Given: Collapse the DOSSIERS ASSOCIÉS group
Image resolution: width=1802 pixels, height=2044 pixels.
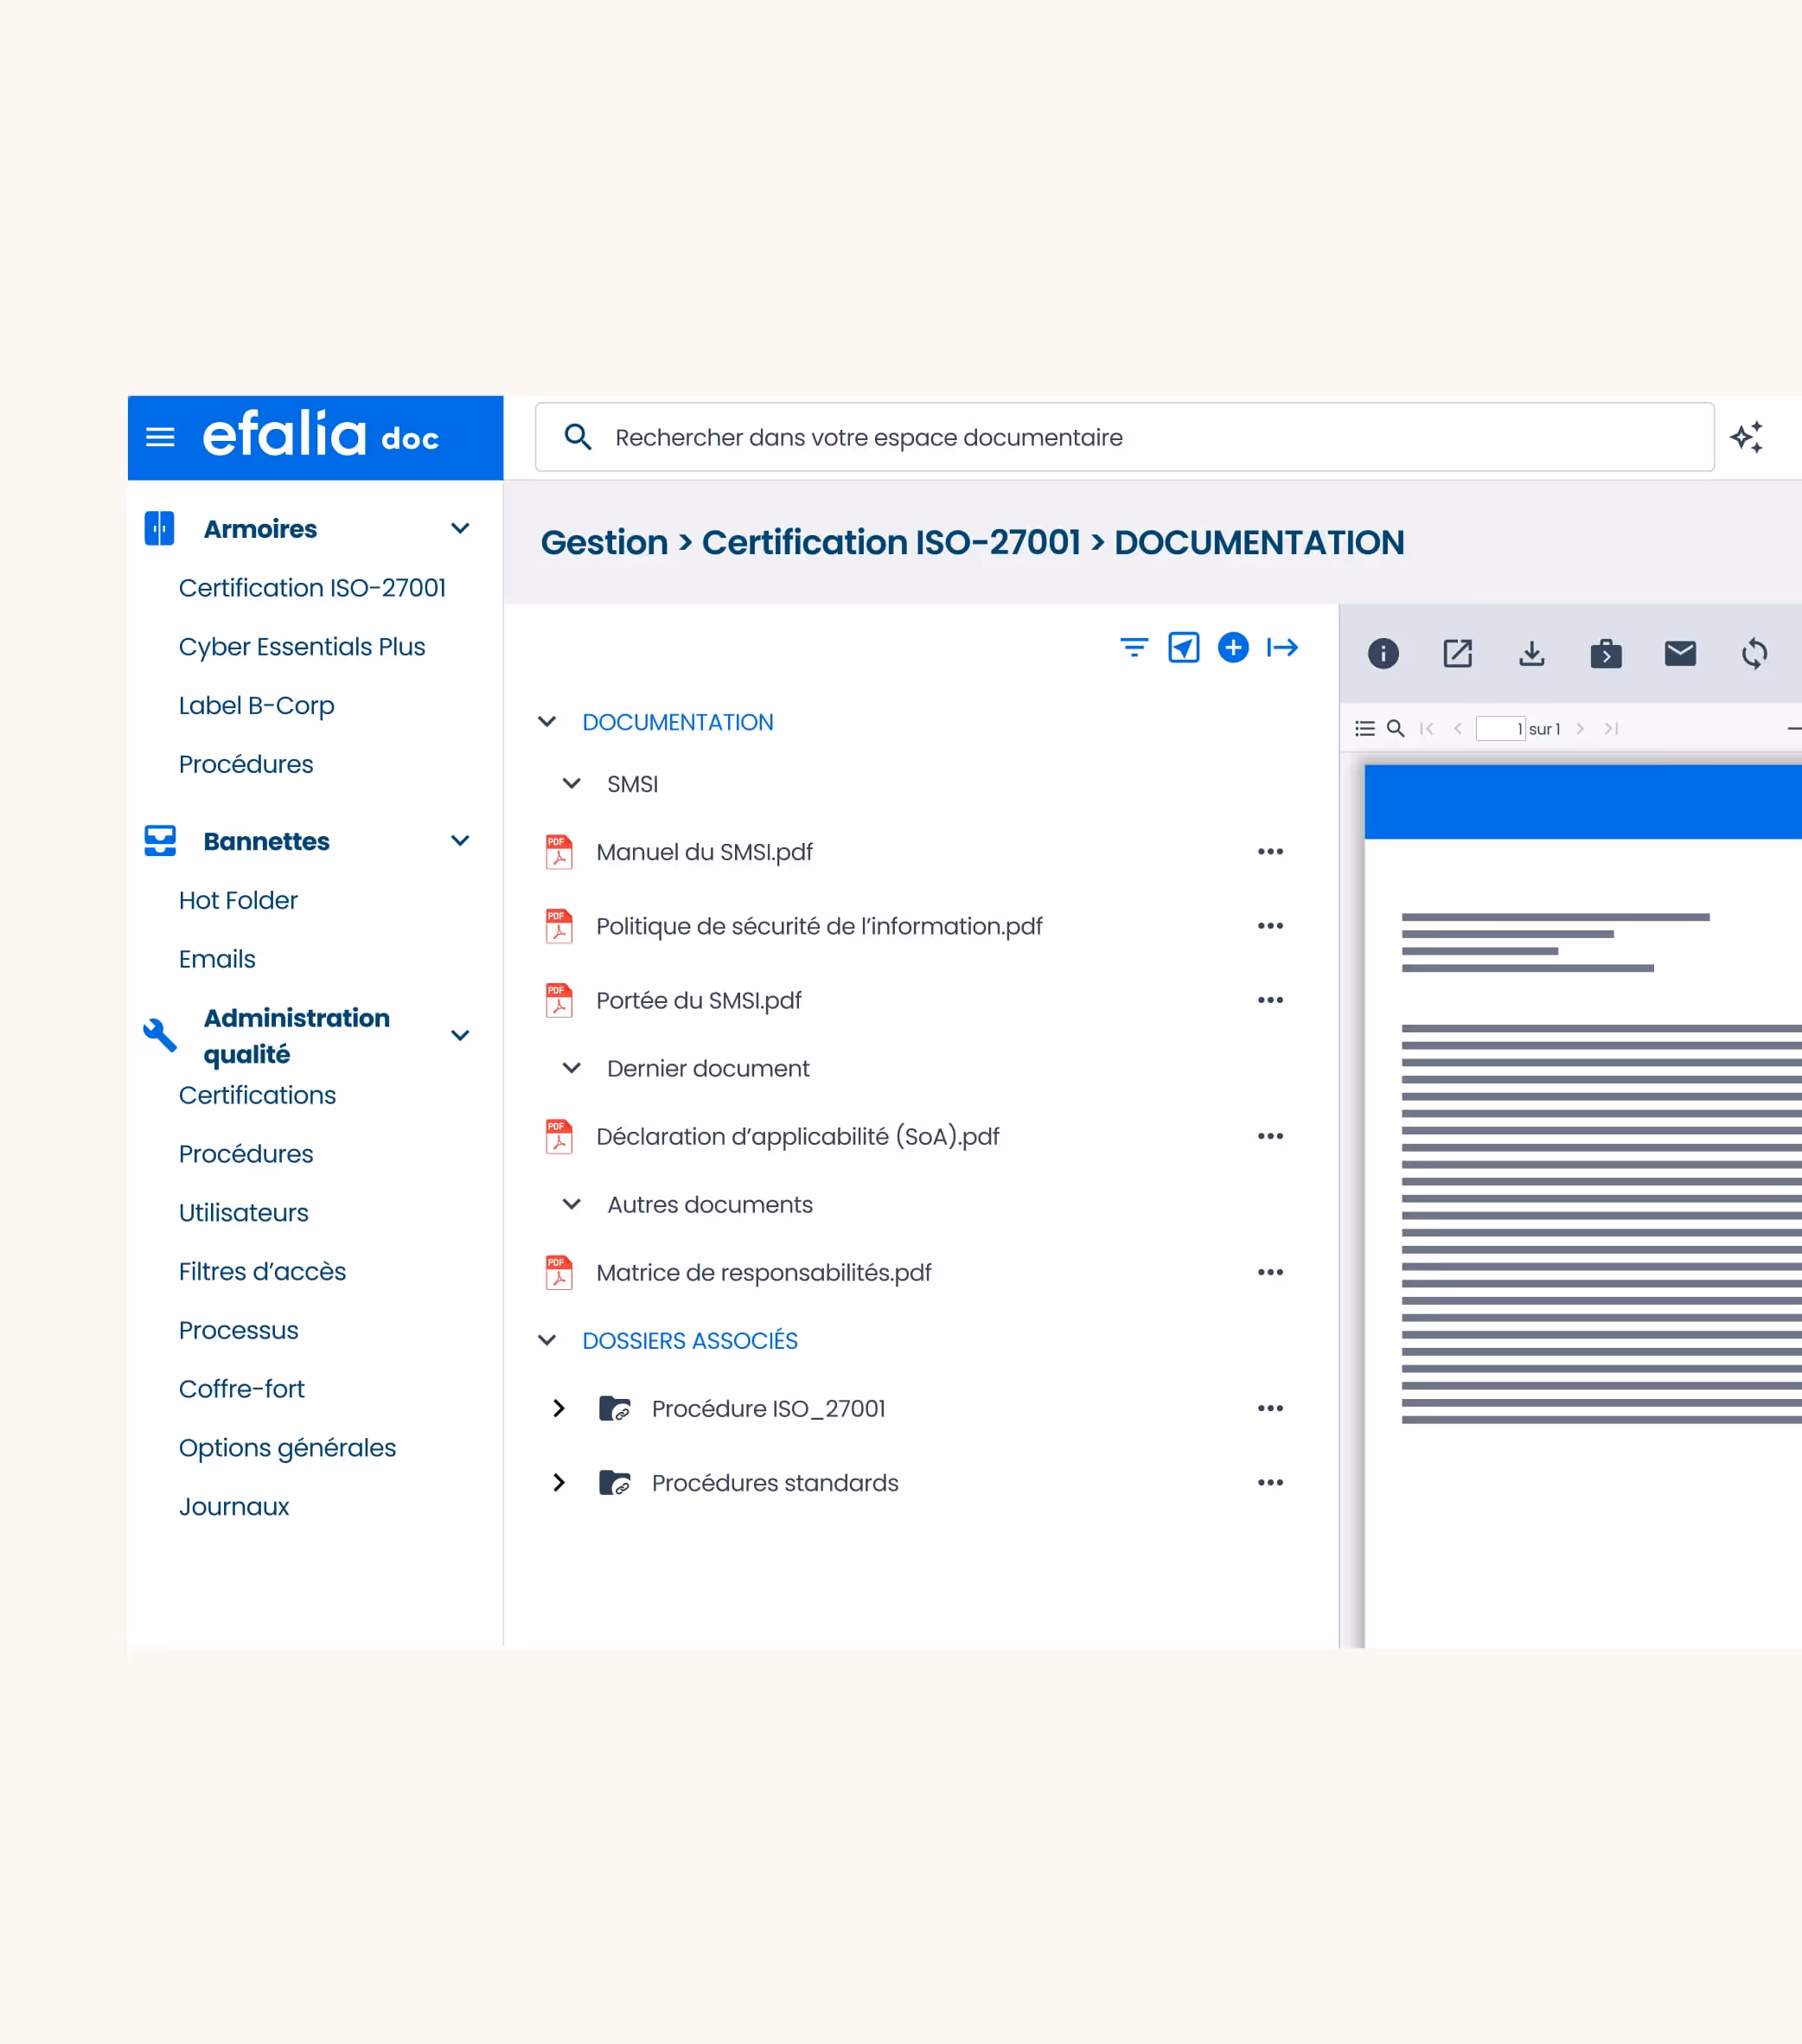Looking at the screenshot, I should [547, 1340].
